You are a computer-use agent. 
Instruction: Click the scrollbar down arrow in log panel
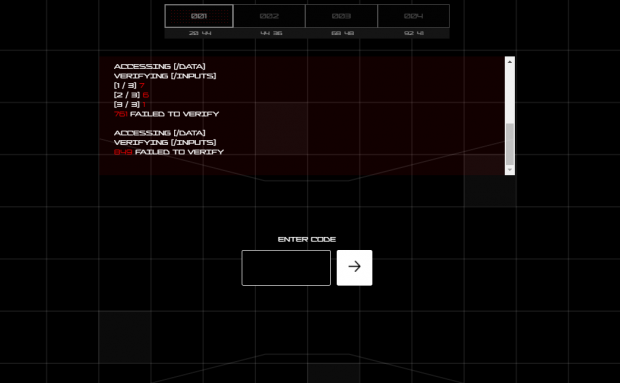510,170
